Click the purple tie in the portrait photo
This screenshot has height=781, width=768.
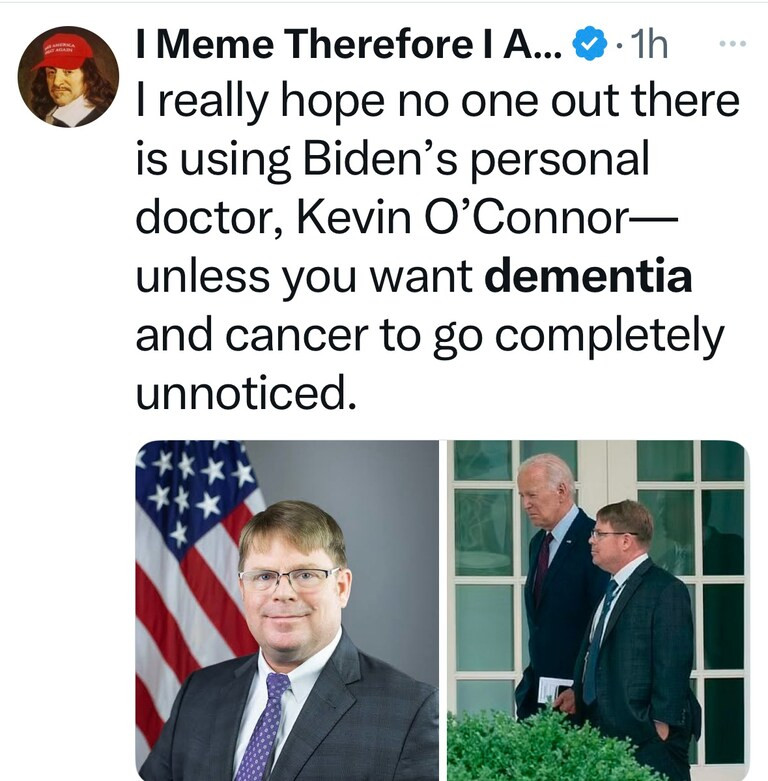pyautogui.click(x=264, y=726)
